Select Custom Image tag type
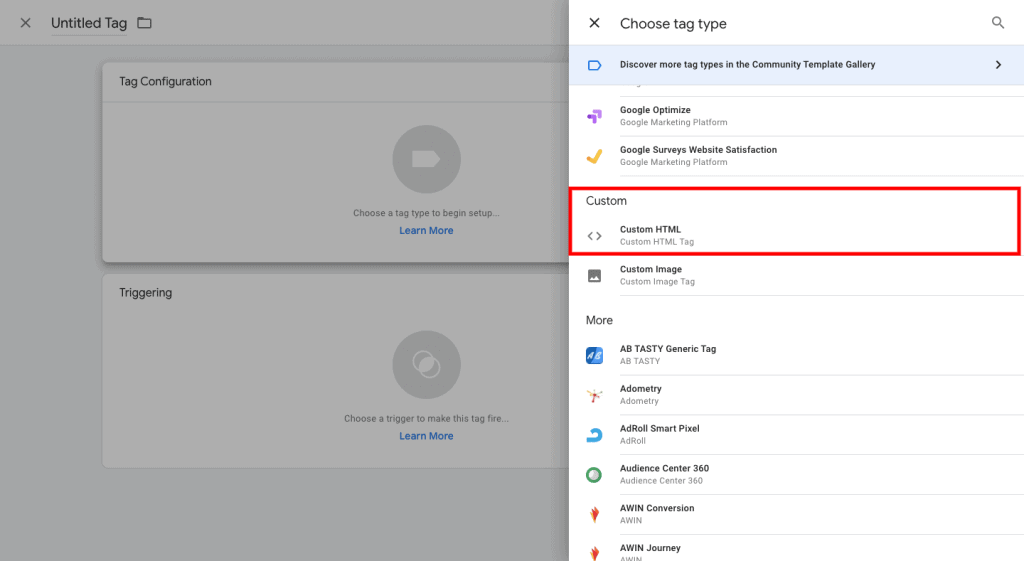 click(x=796, y=276)
